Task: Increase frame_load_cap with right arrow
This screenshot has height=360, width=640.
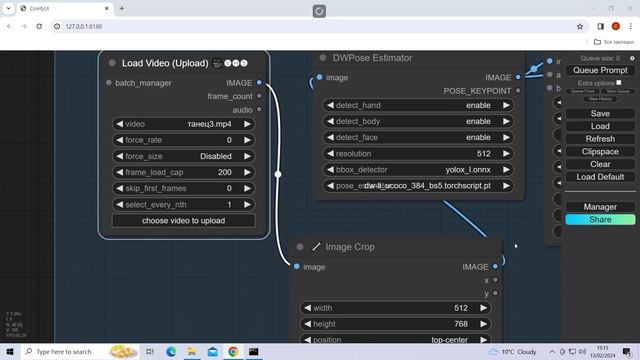Action: [x=247, y=172]
